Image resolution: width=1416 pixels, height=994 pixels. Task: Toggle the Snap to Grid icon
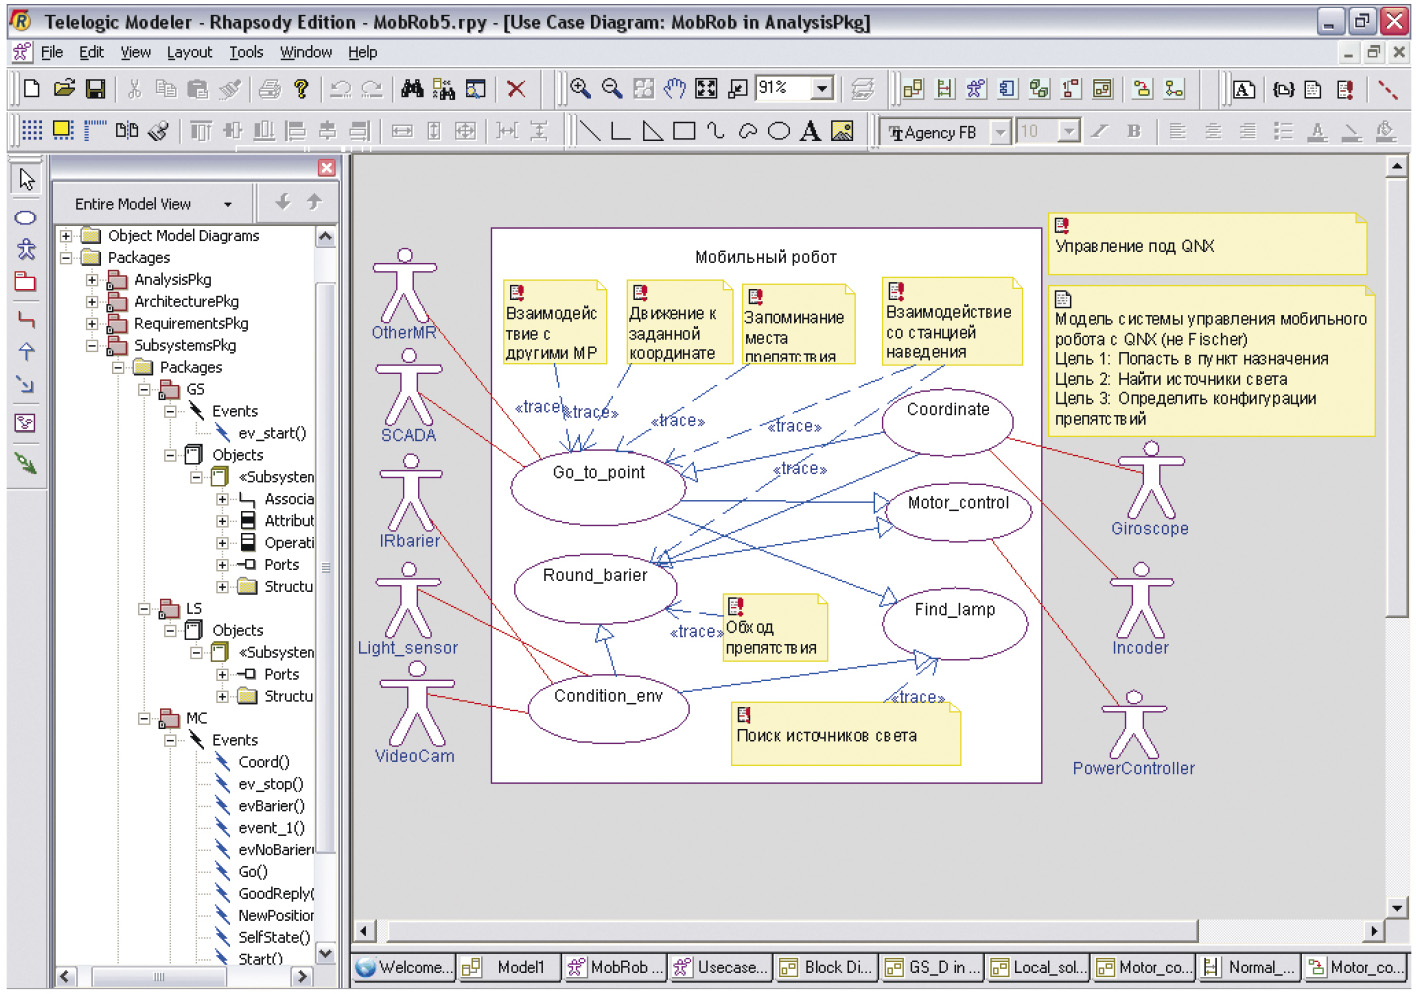pos(63,131)
